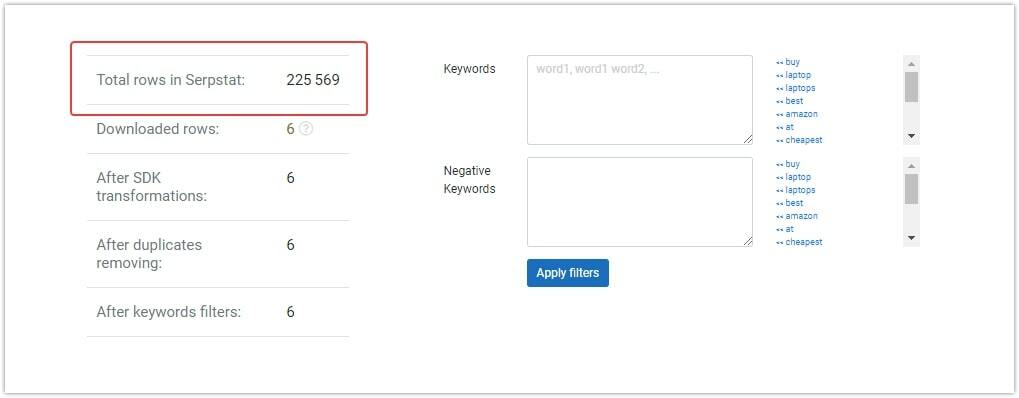Add 'cheapest' to Keywords list

click(799, 140)
